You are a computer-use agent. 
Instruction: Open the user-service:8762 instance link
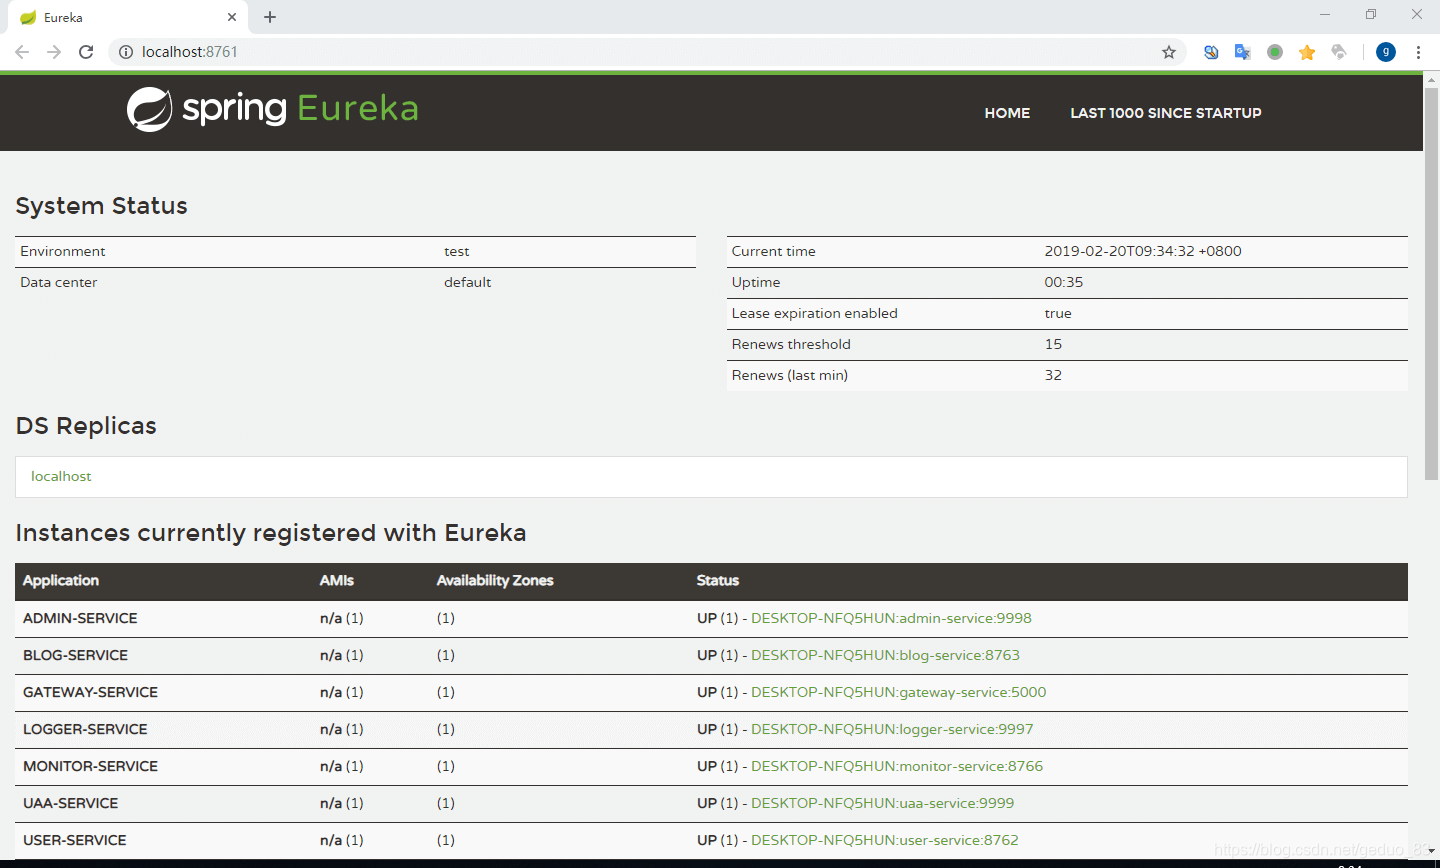(885, 840)
